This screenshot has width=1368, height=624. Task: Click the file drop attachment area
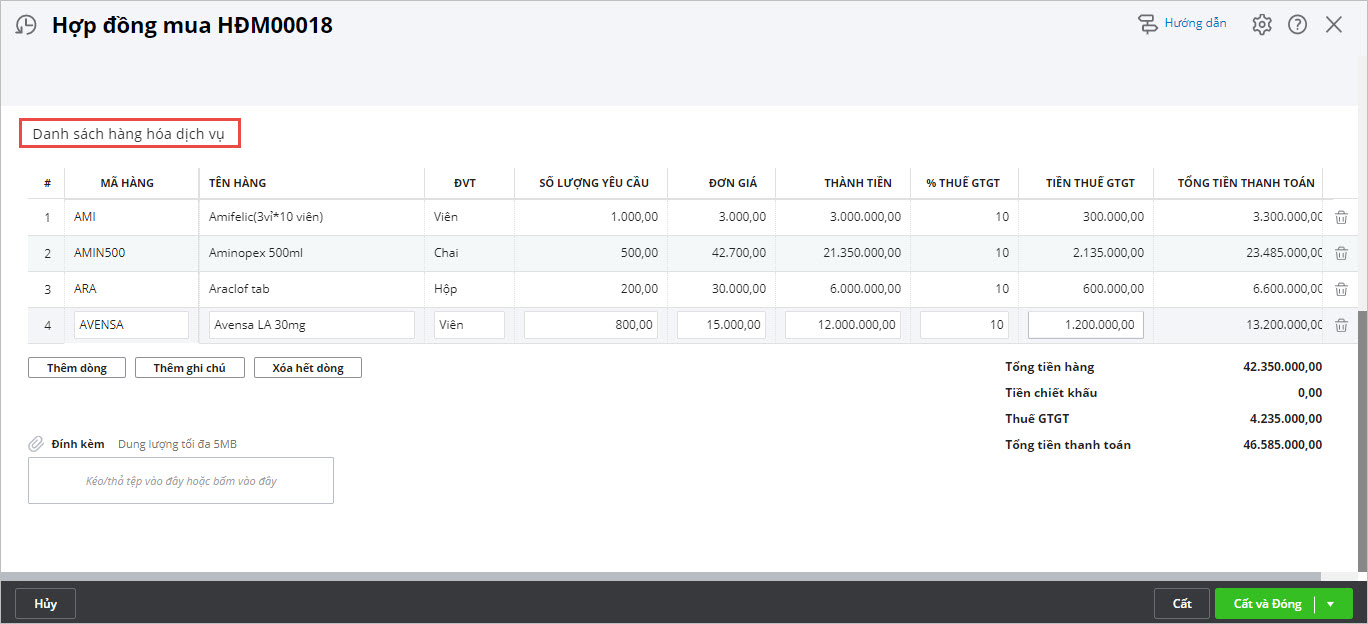click(181, 481)
